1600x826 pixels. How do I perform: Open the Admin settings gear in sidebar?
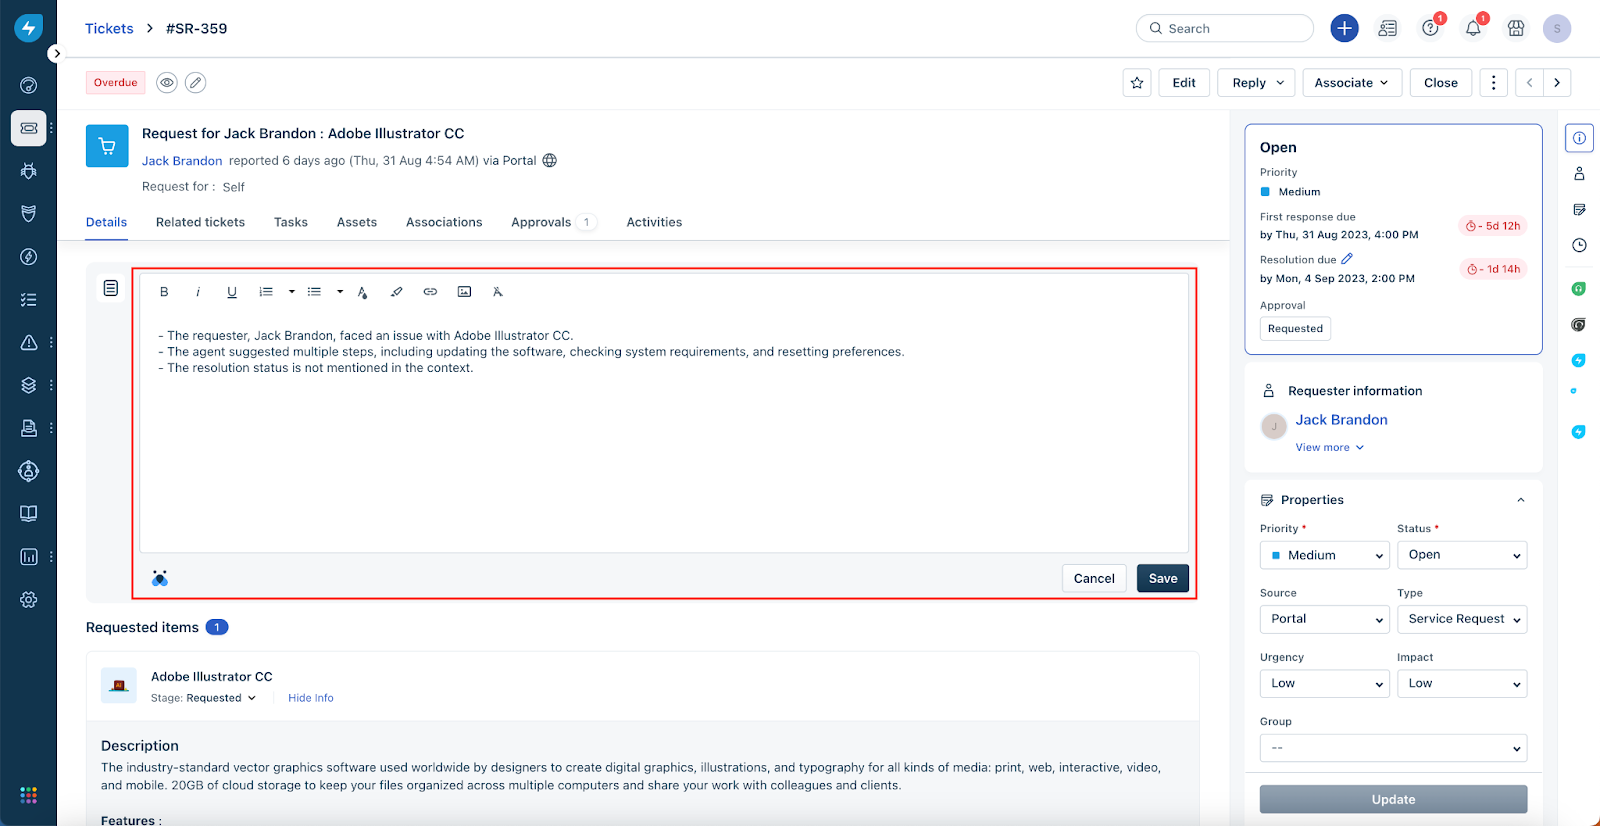click(x=29, y=600)
